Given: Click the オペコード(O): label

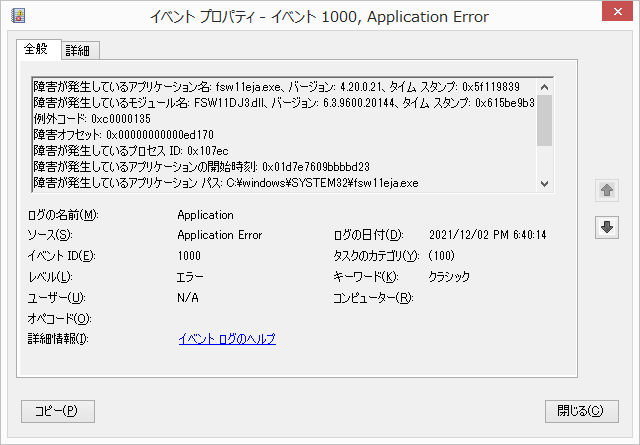Looking at the screenshot, I should click(59, 318).
